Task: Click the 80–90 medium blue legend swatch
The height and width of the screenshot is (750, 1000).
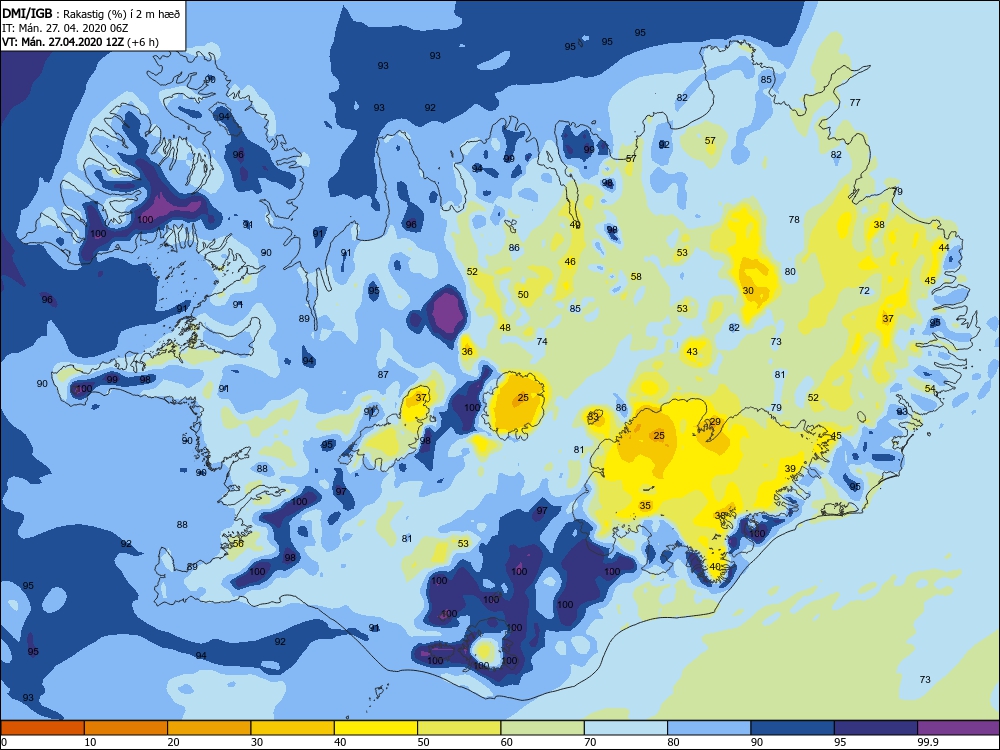Action: point(709,728)
